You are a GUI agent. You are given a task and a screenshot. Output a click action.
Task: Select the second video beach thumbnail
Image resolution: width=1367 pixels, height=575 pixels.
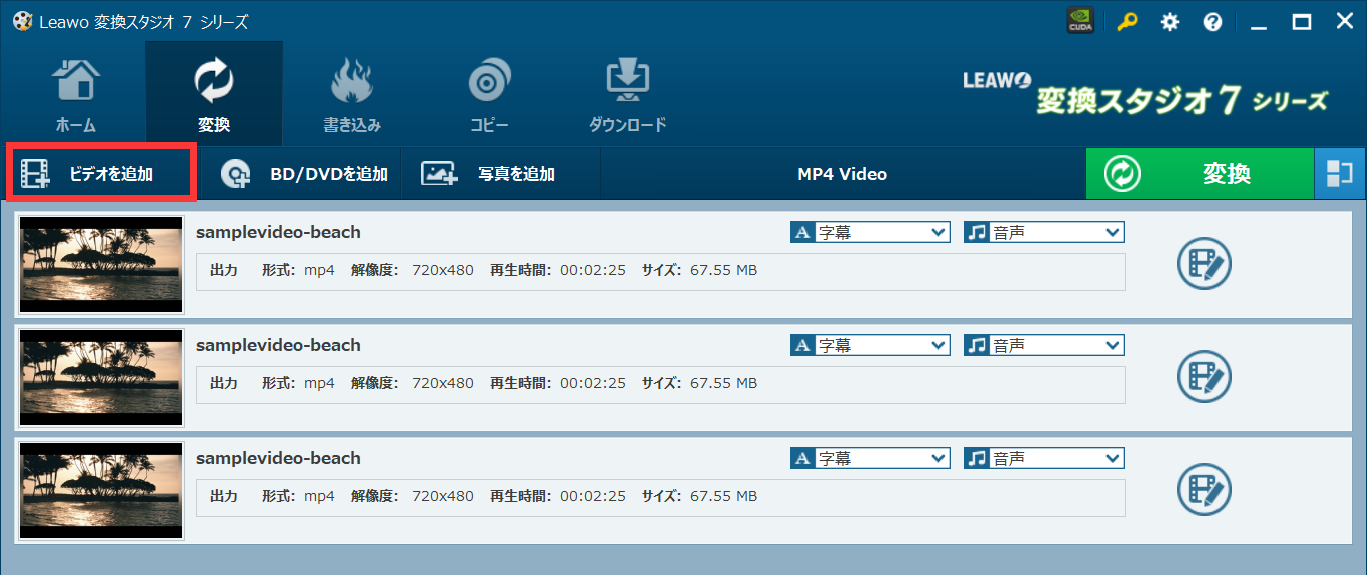[x=102, y=378]
